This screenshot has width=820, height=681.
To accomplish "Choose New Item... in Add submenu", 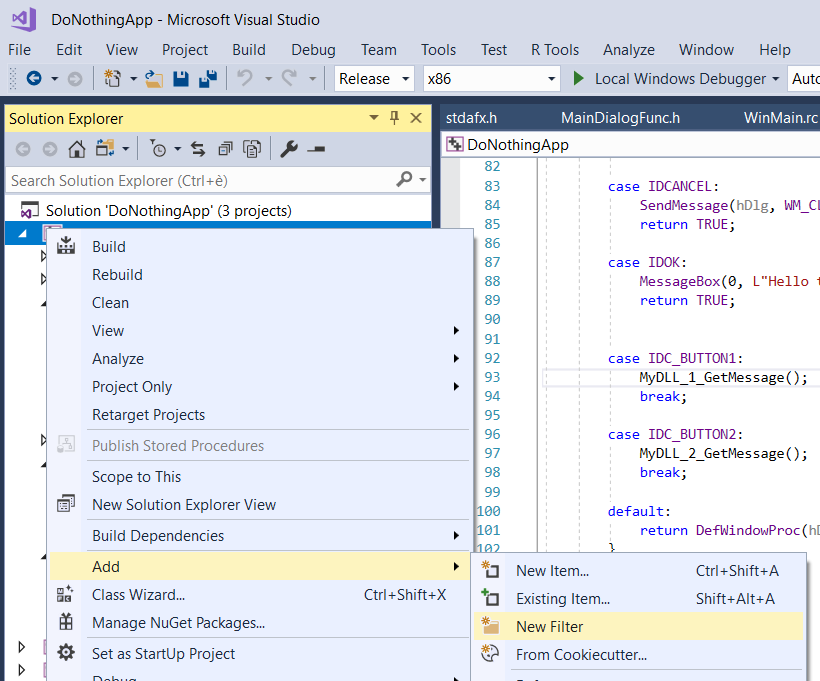I will (x=639, y=571).
